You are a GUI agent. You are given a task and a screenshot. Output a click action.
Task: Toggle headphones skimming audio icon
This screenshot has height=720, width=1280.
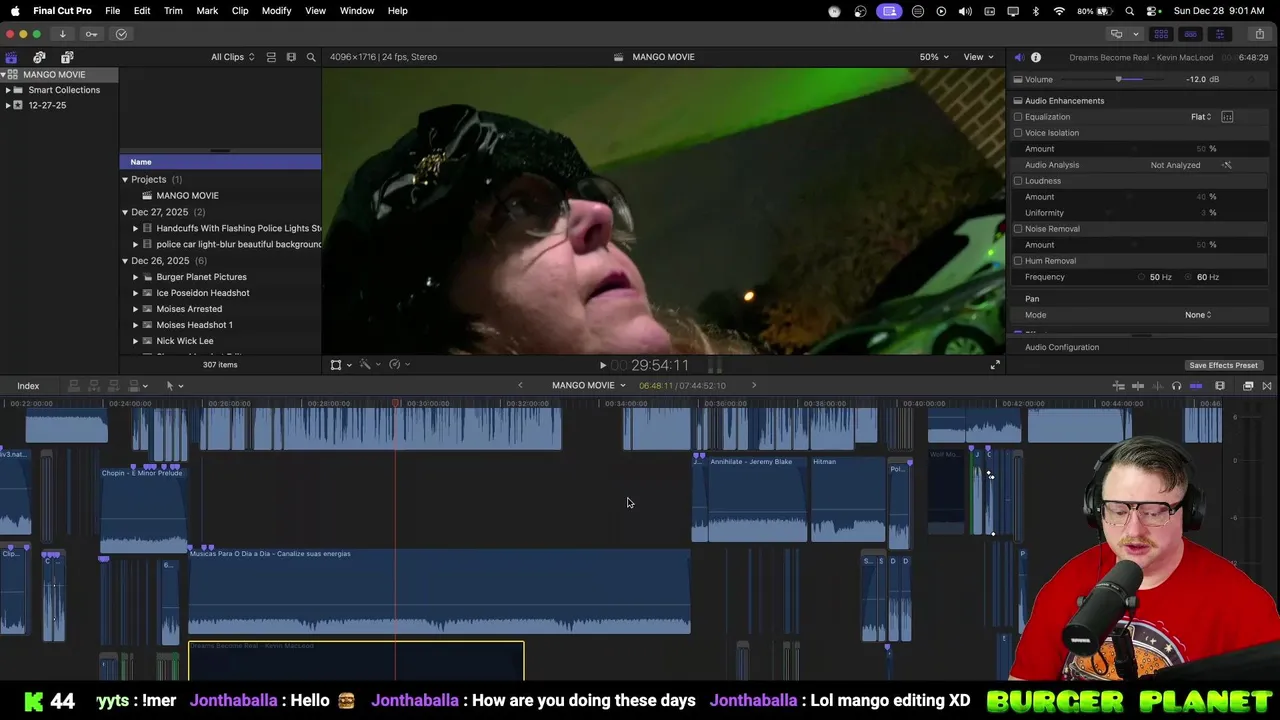click(1176, 386)
